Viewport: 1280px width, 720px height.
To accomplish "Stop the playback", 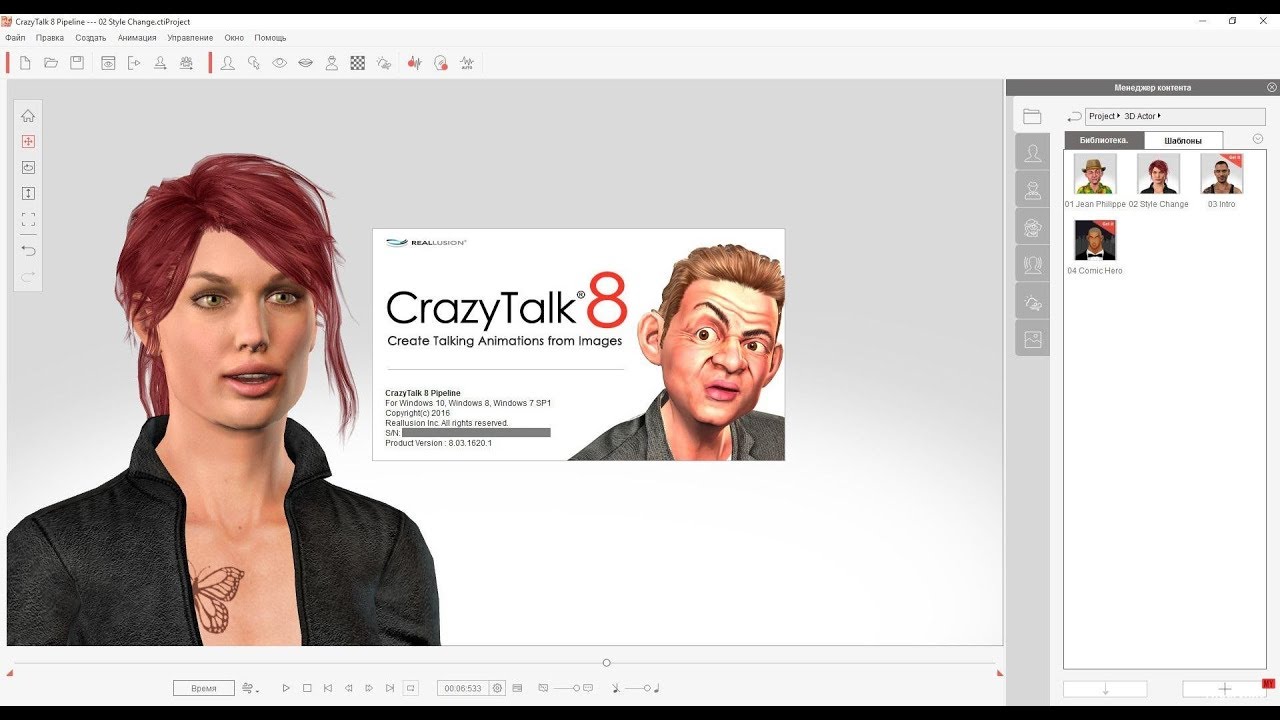I will coord(307,688).
